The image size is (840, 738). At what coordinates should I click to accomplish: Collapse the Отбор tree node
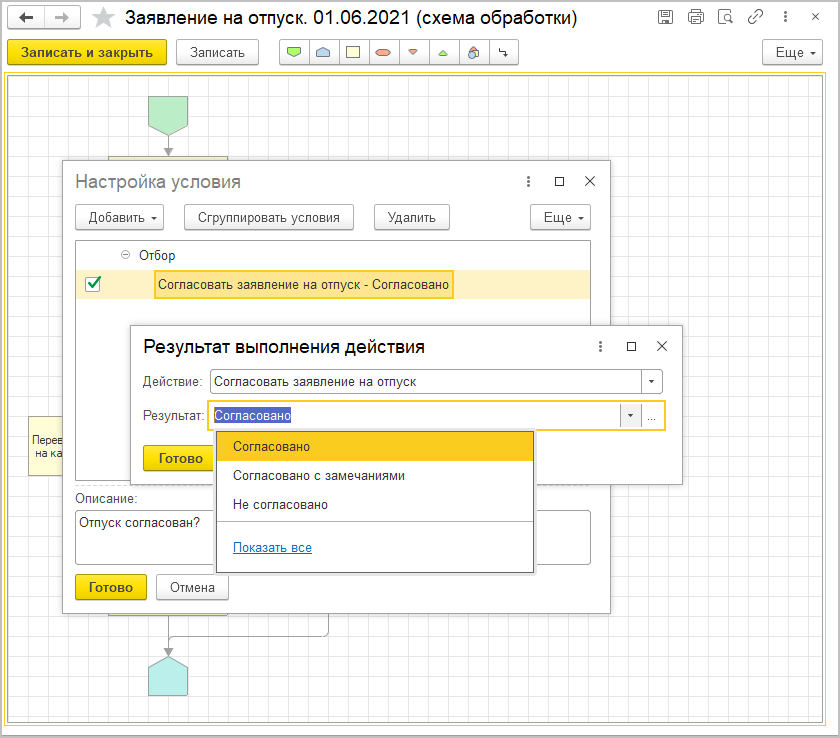[125, 255]
